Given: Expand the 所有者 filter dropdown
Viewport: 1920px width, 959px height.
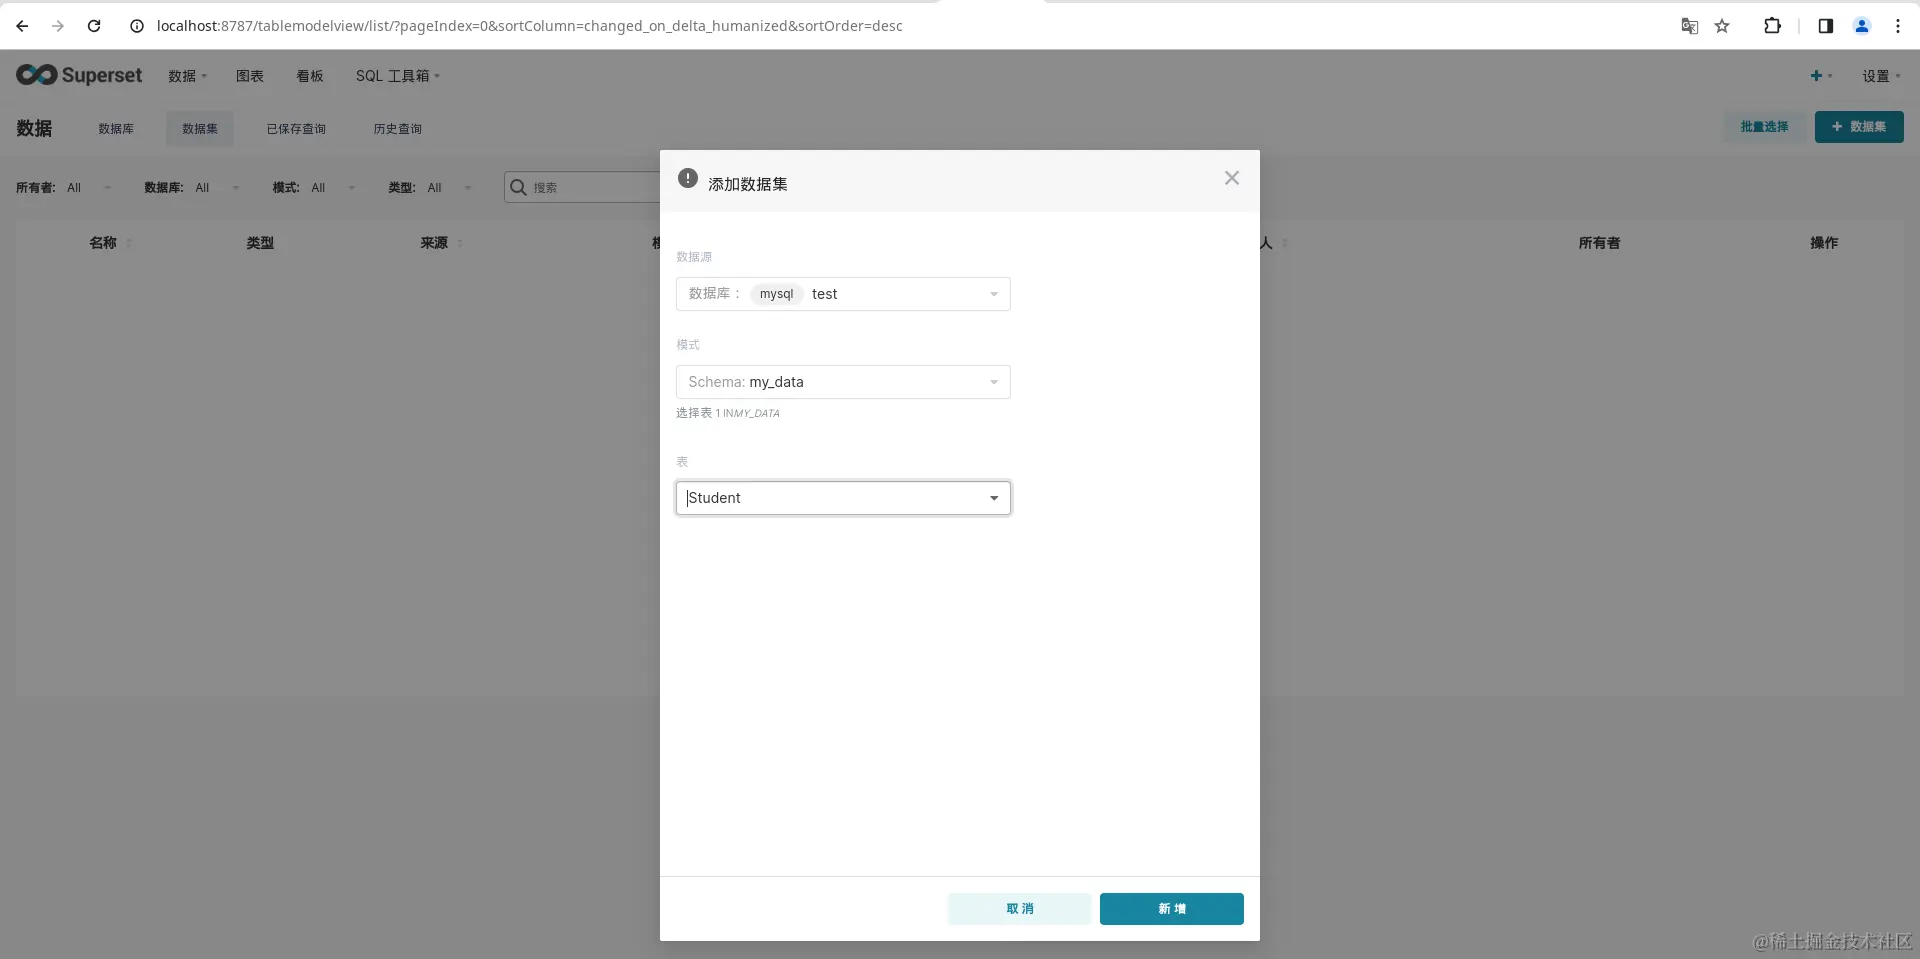Looking at the screenshot, I should tap(90, 188).
